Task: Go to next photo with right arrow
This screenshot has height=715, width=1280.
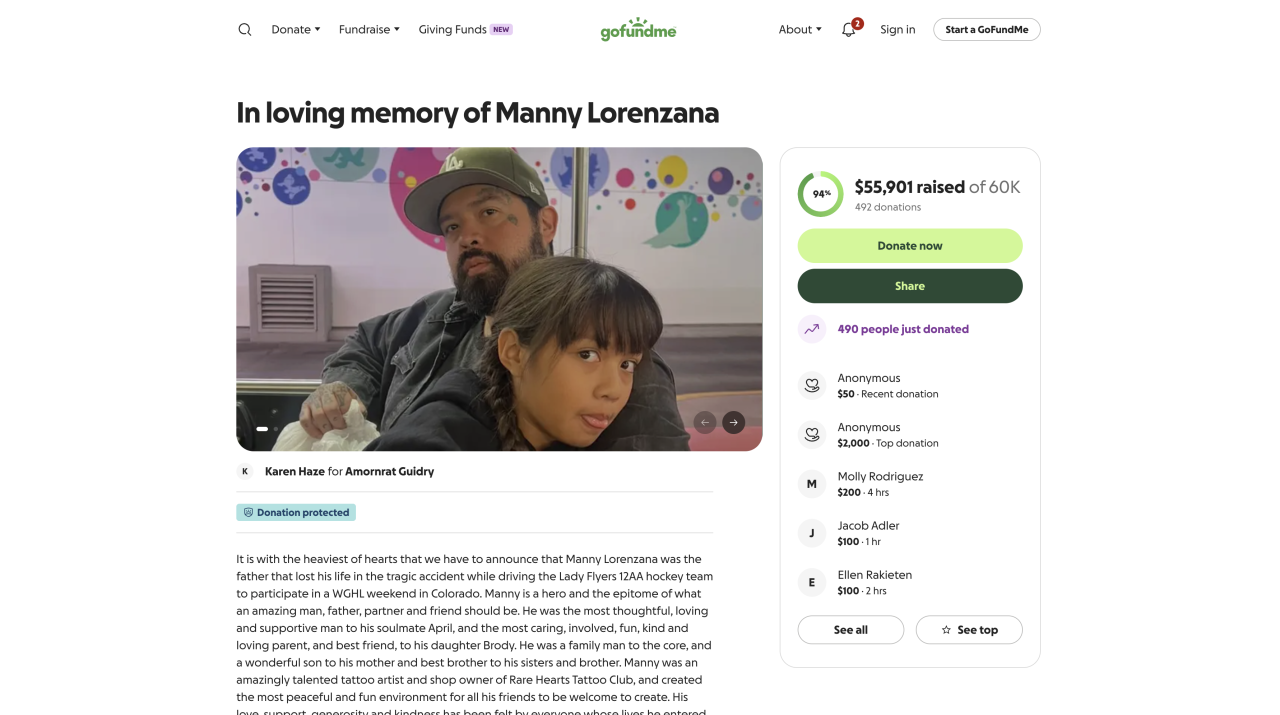Action: (733, 422)
